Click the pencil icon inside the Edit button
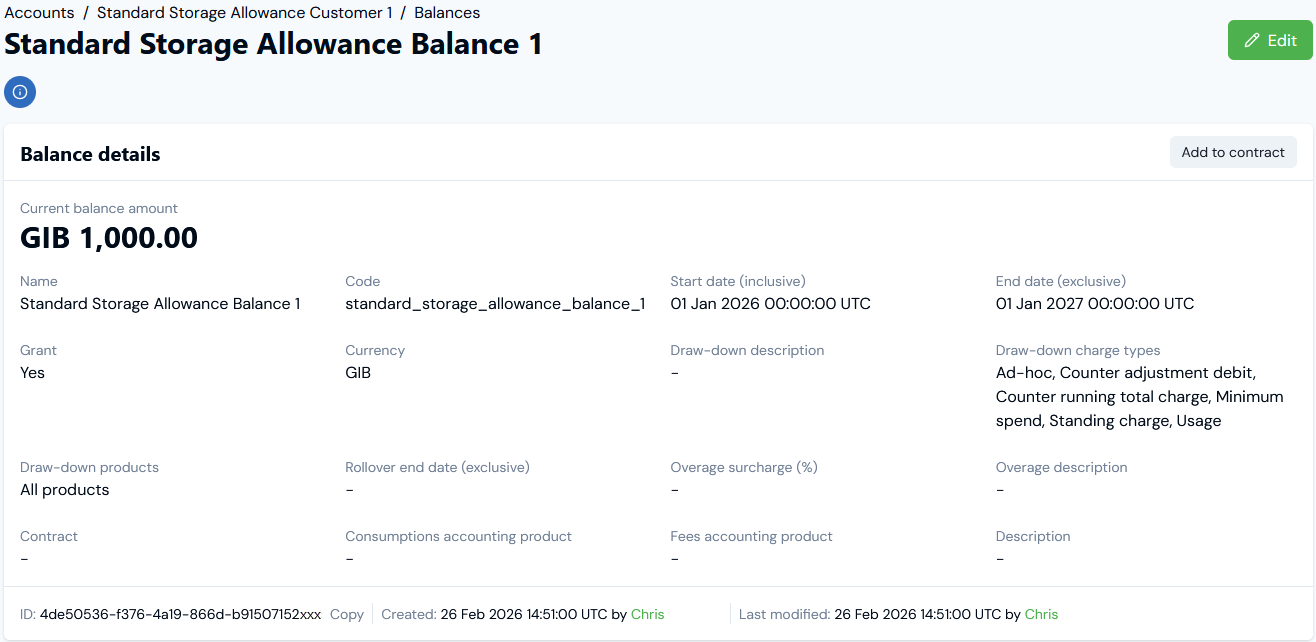The image size is (1316, 642). (1250, 40)
